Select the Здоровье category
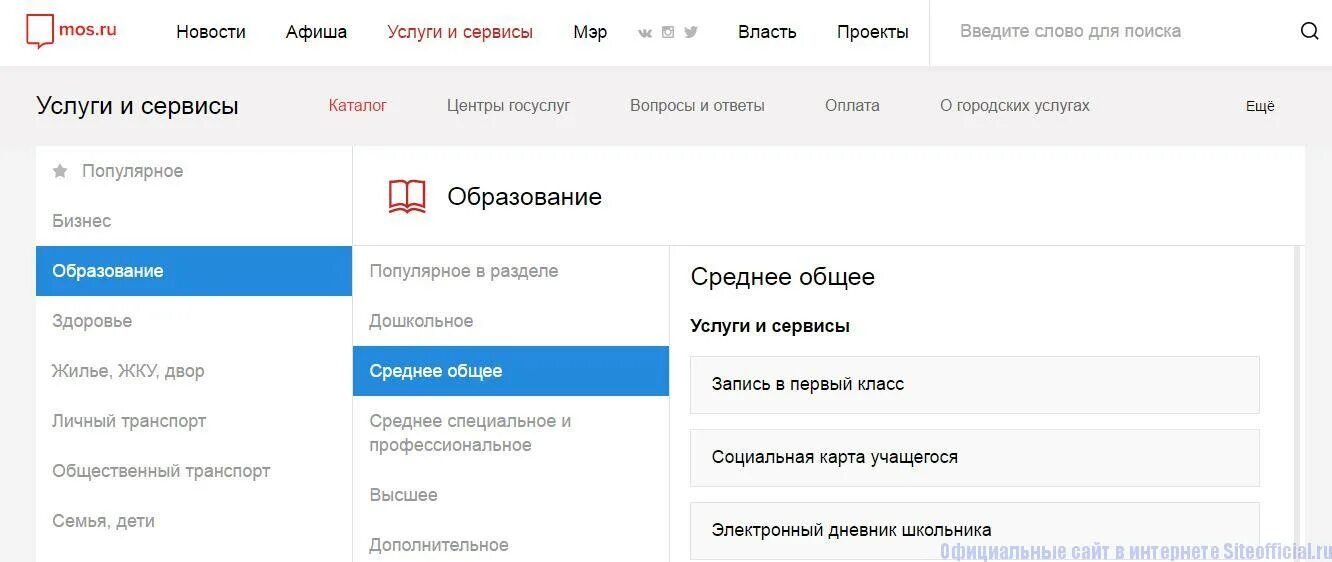1332x562 pixels. coord(194,321)
